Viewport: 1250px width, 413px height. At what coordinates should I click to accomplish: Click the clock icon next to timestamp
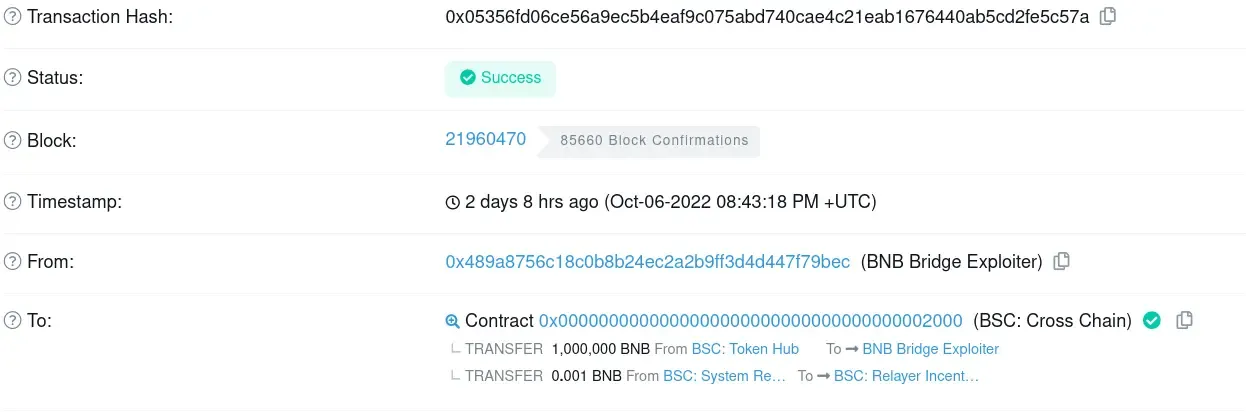(452, 202)
